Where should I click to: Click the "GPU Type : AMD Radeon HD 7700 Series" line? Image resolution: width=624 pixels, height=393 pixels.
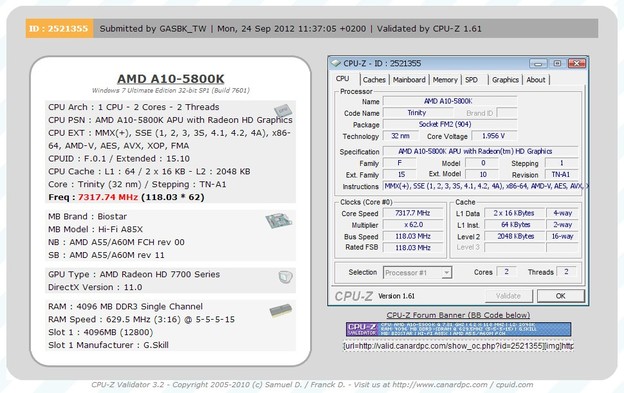click(x=134, y=274)
